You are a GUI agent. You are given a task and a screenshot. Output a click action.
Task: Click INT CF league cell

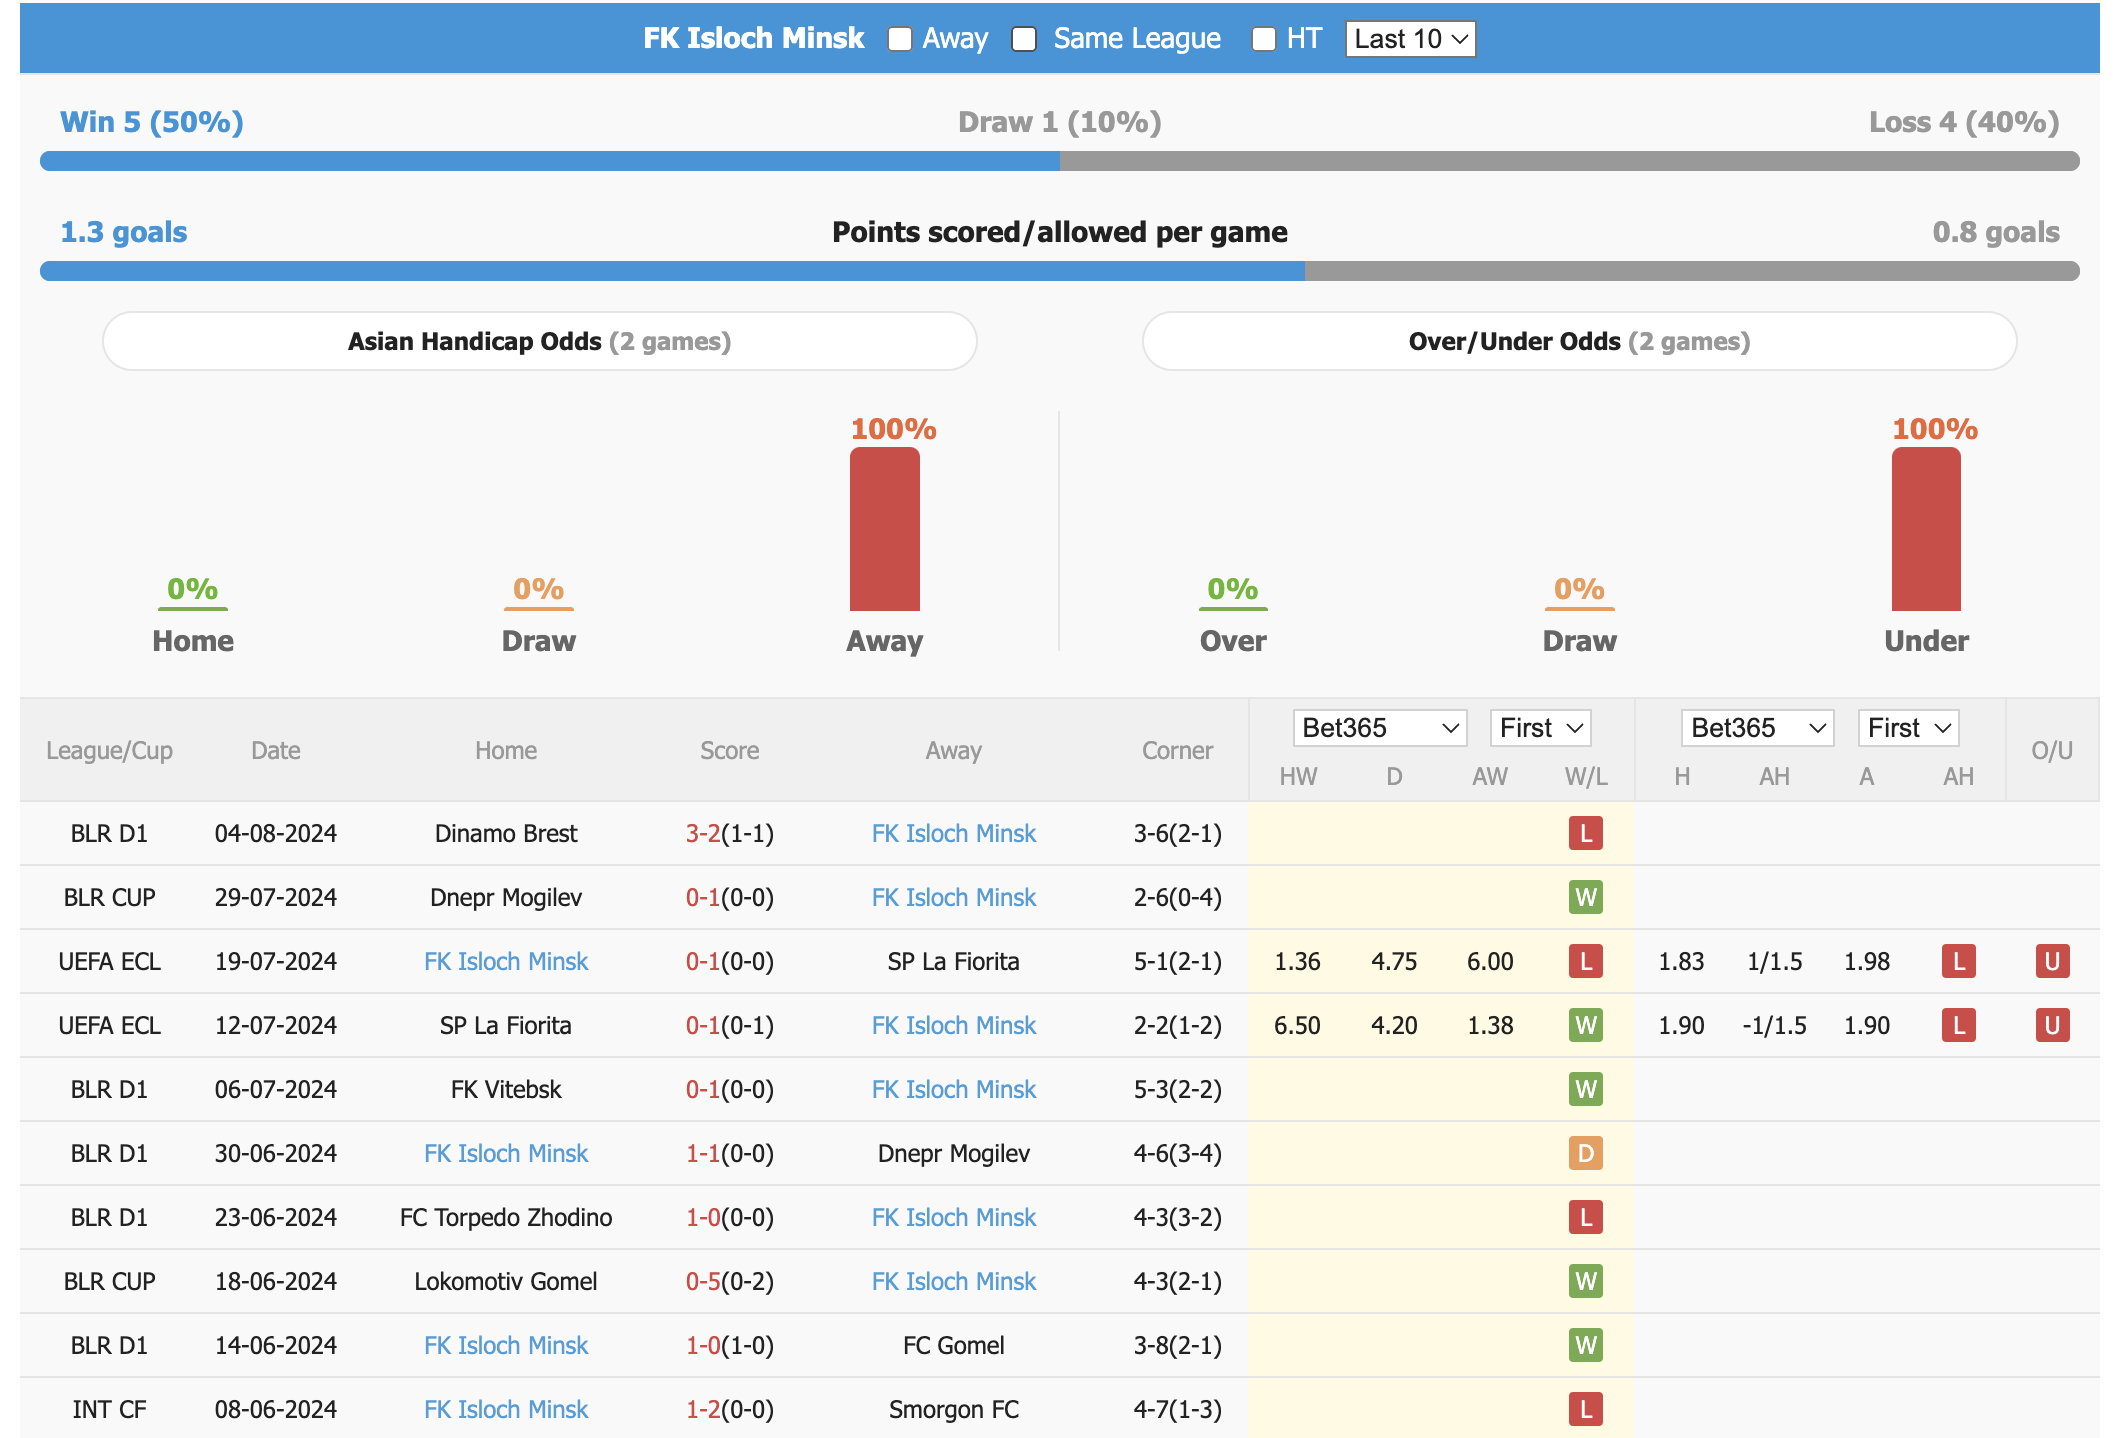pyautogui.click(x=109, y=1409)
